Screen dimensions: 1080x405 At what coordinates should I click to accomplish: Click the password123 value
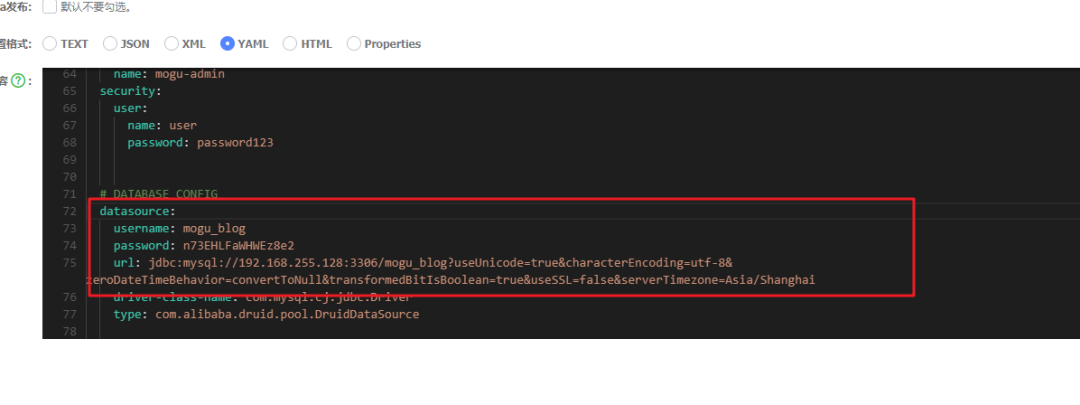[x=235, y=142]
